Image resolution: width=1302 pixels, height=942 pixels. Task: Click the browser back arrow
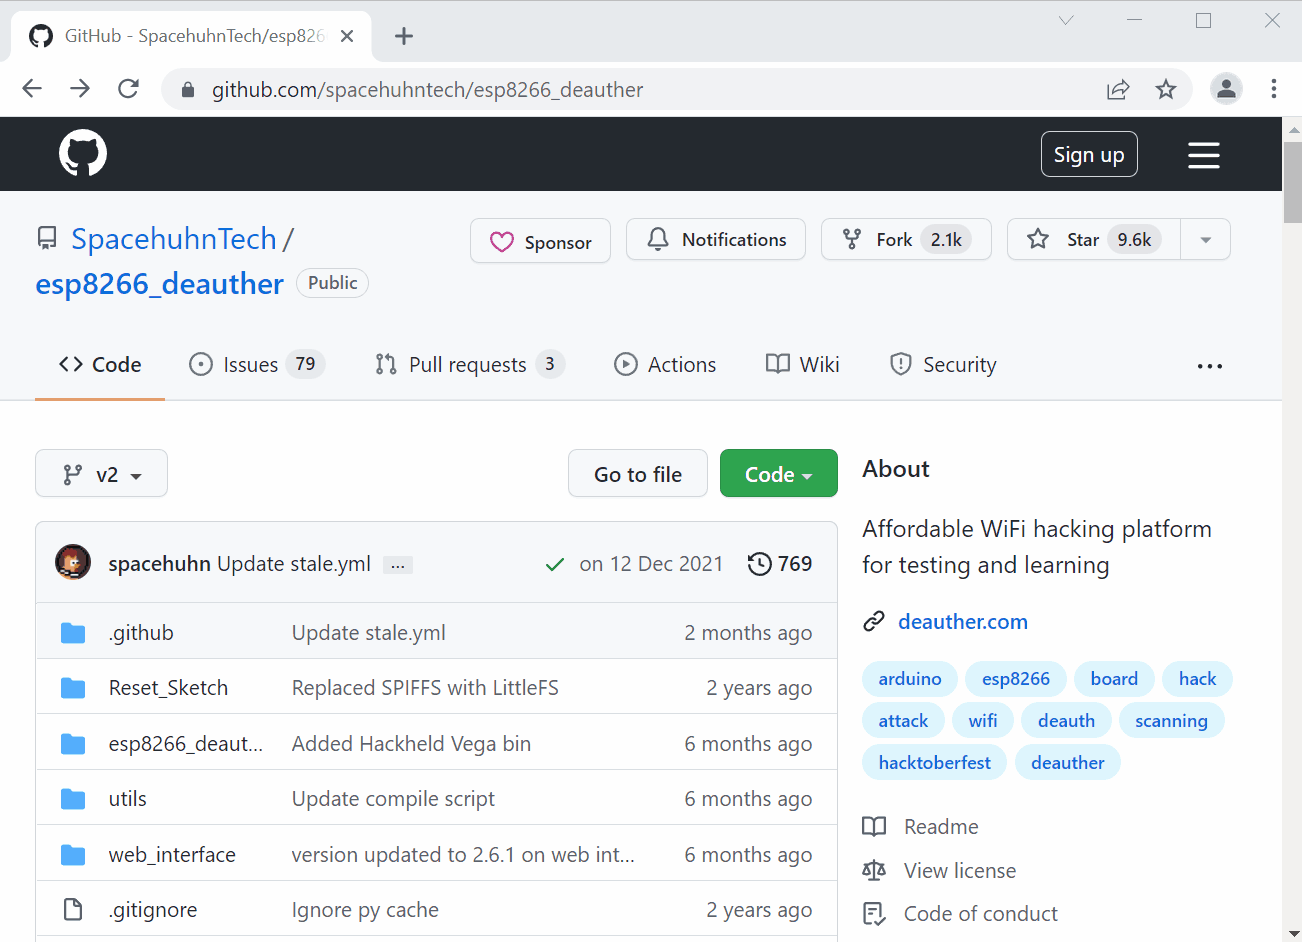(32, 89)
